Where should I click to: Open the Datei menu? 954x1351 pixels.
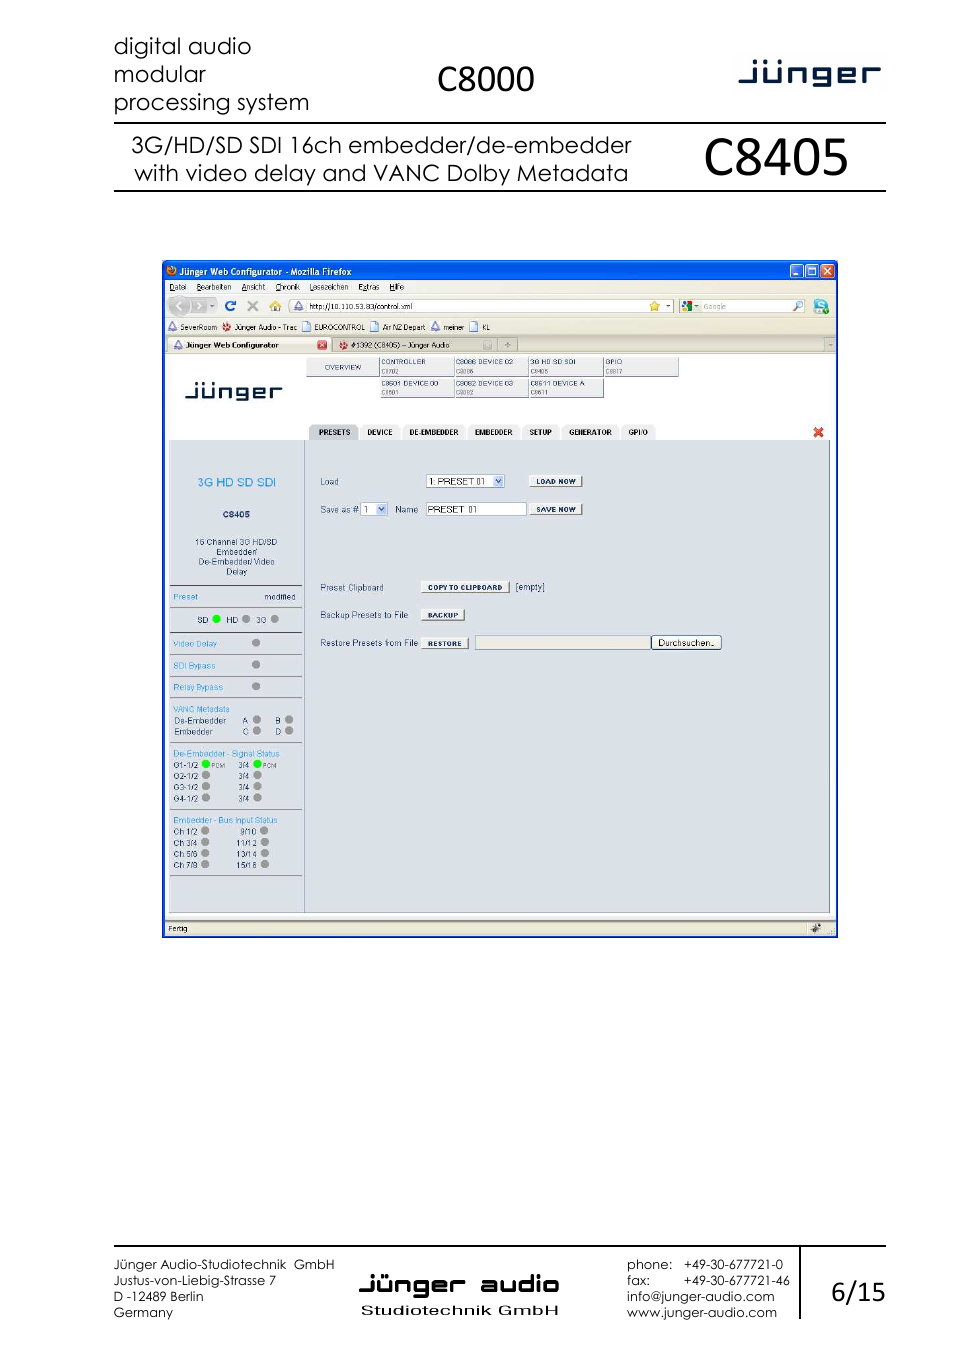coord(178,287)
